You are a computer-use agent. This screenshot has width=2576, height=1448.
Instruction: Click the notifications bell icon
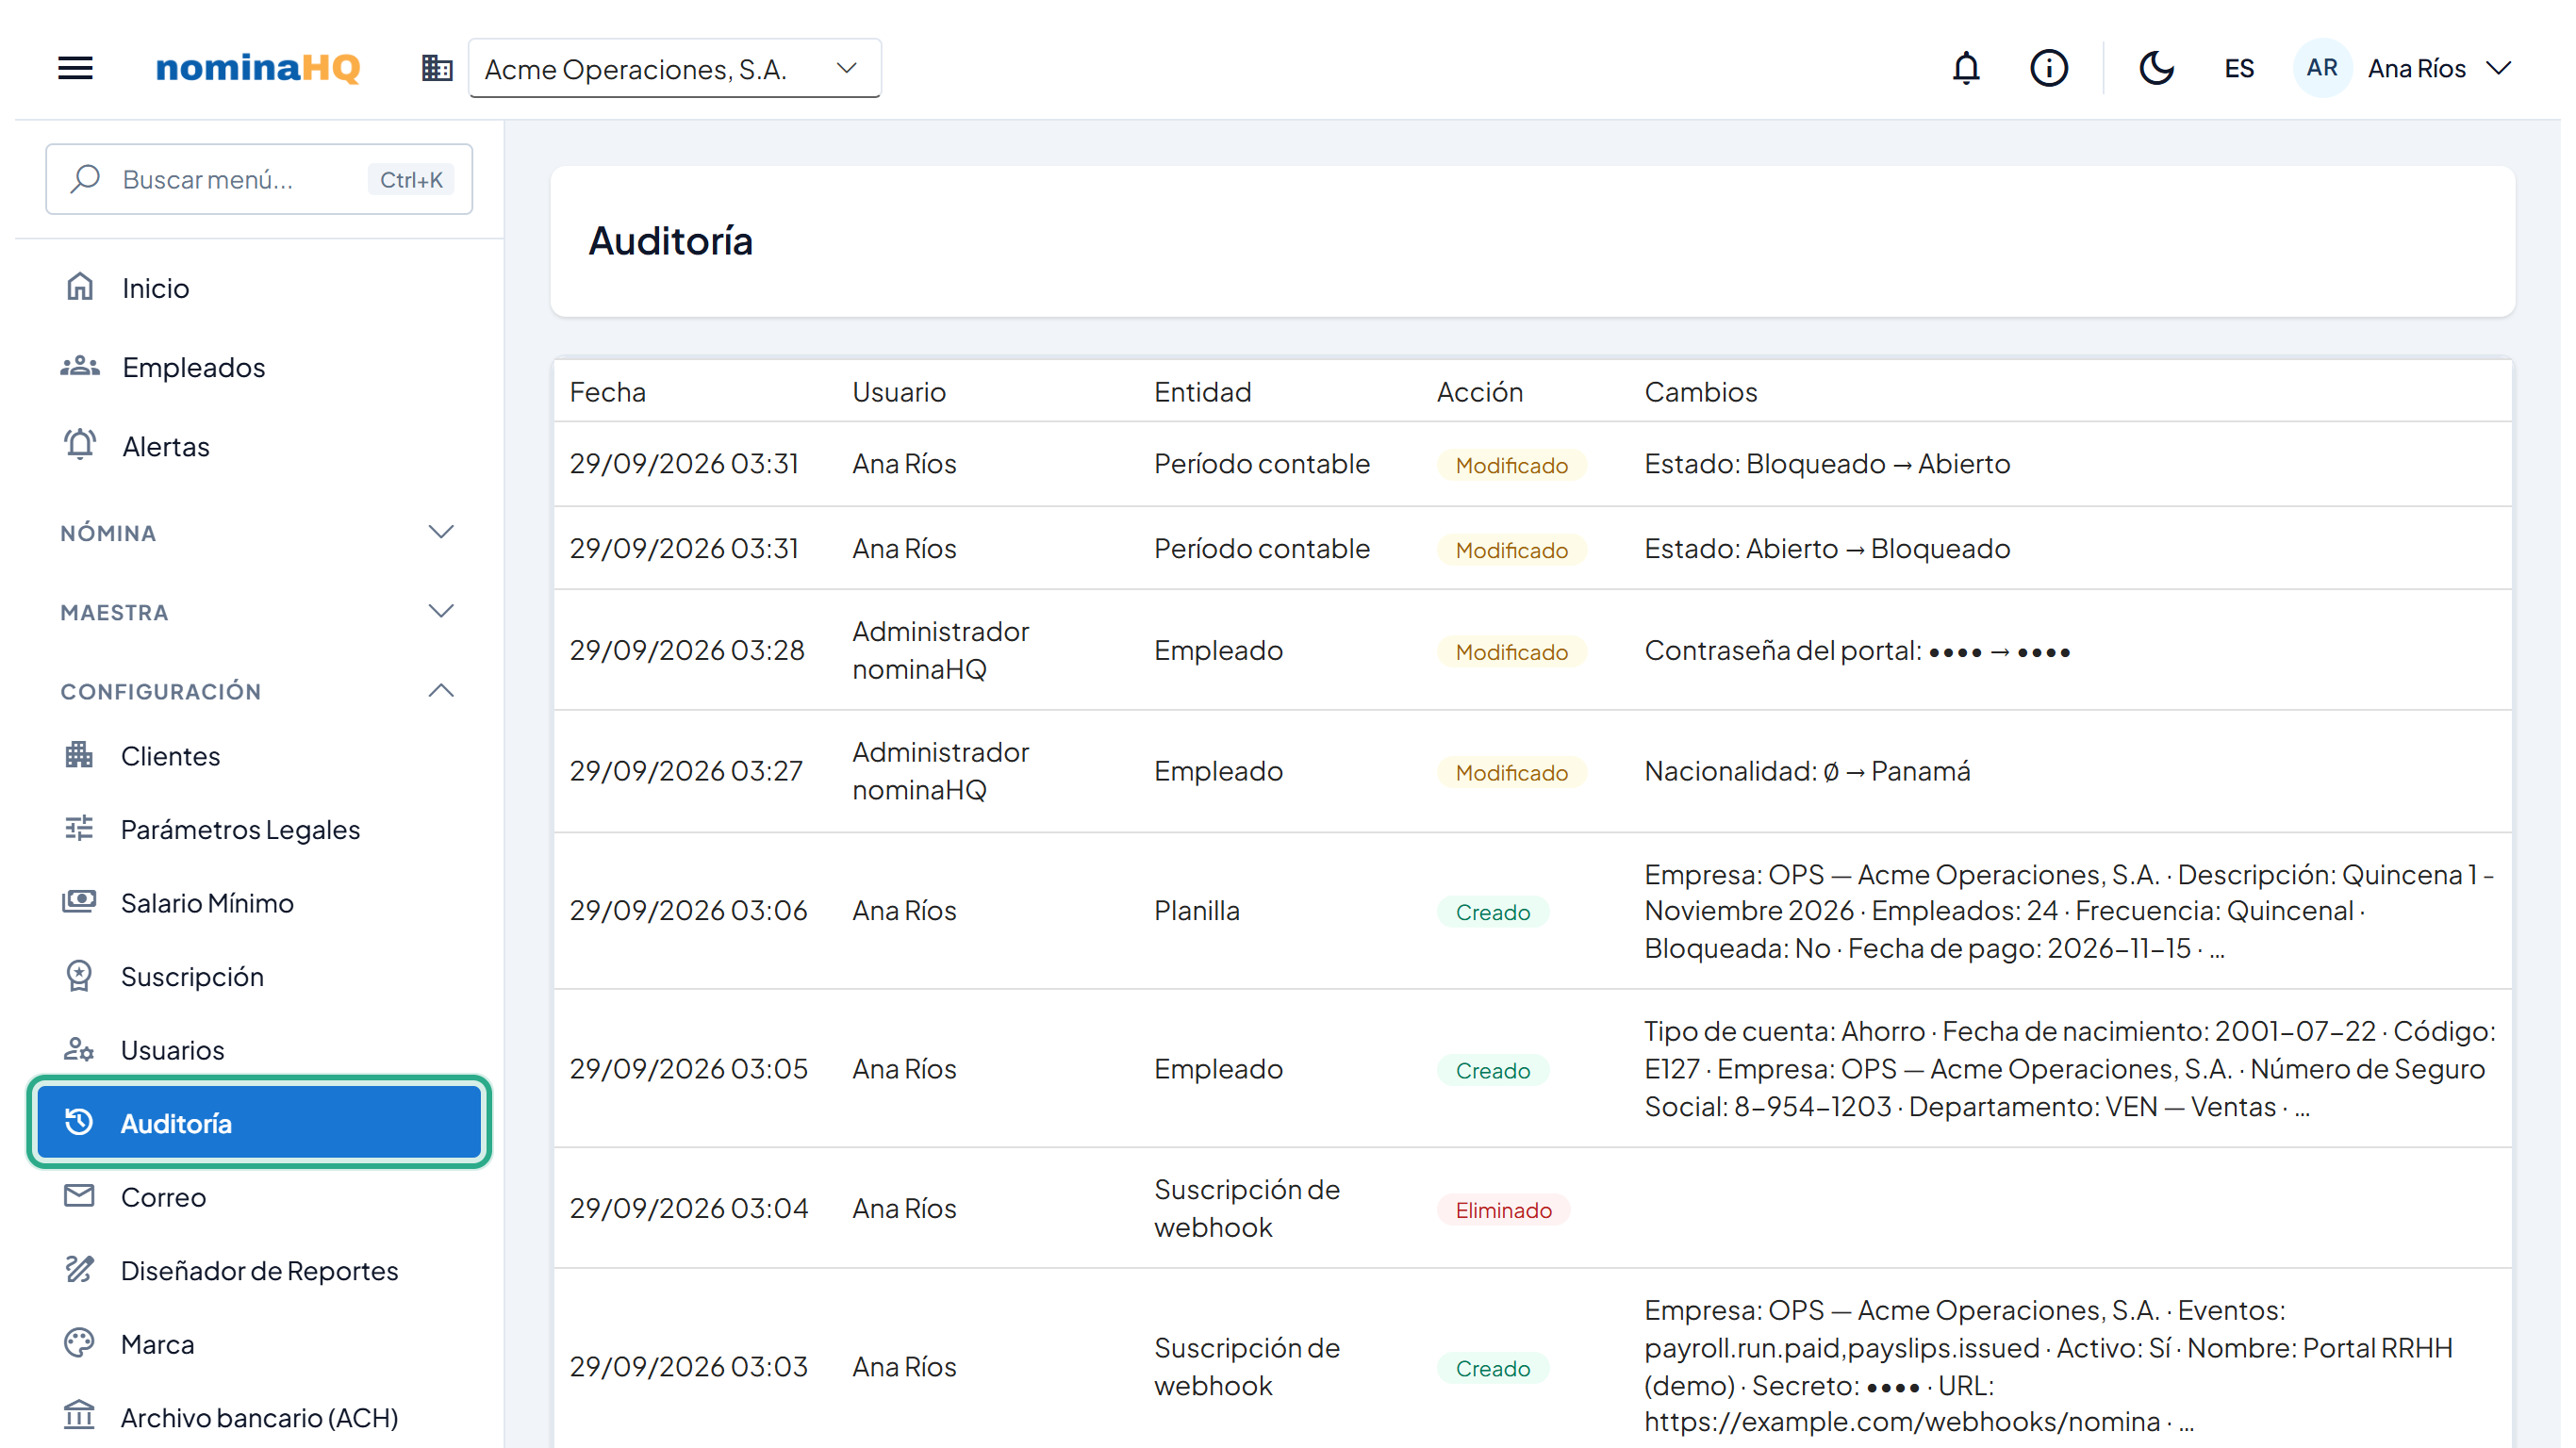[x=1965, y=68]
